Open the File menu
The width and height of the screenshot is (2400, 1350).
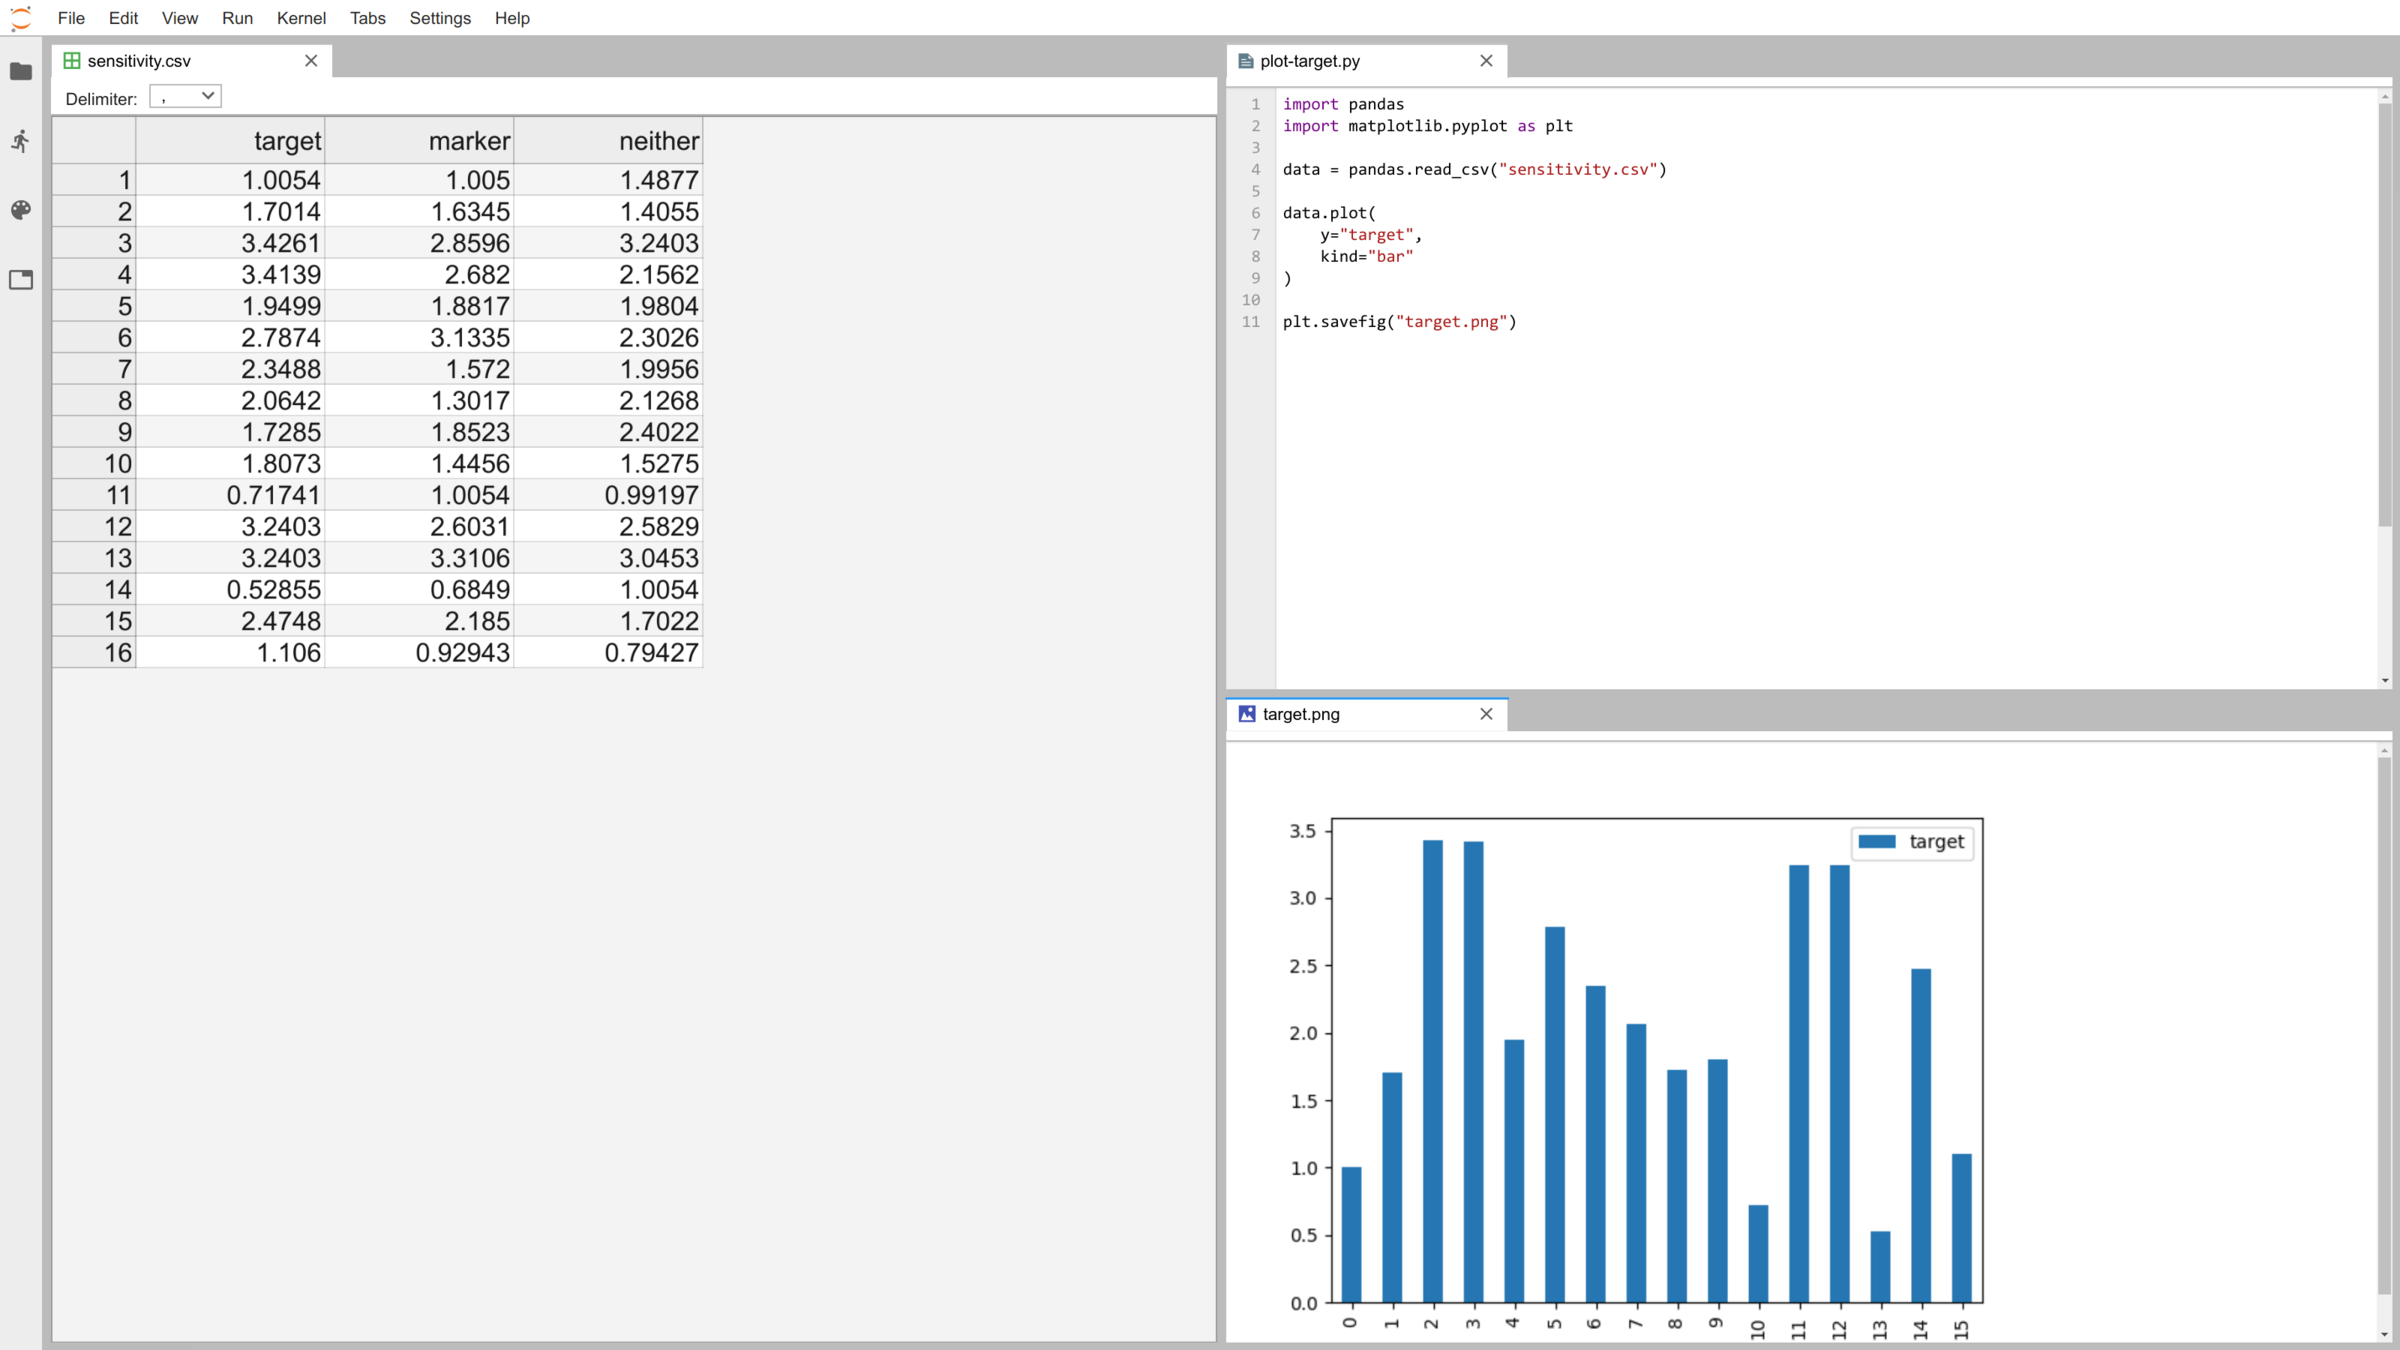[x=71, y=18]
